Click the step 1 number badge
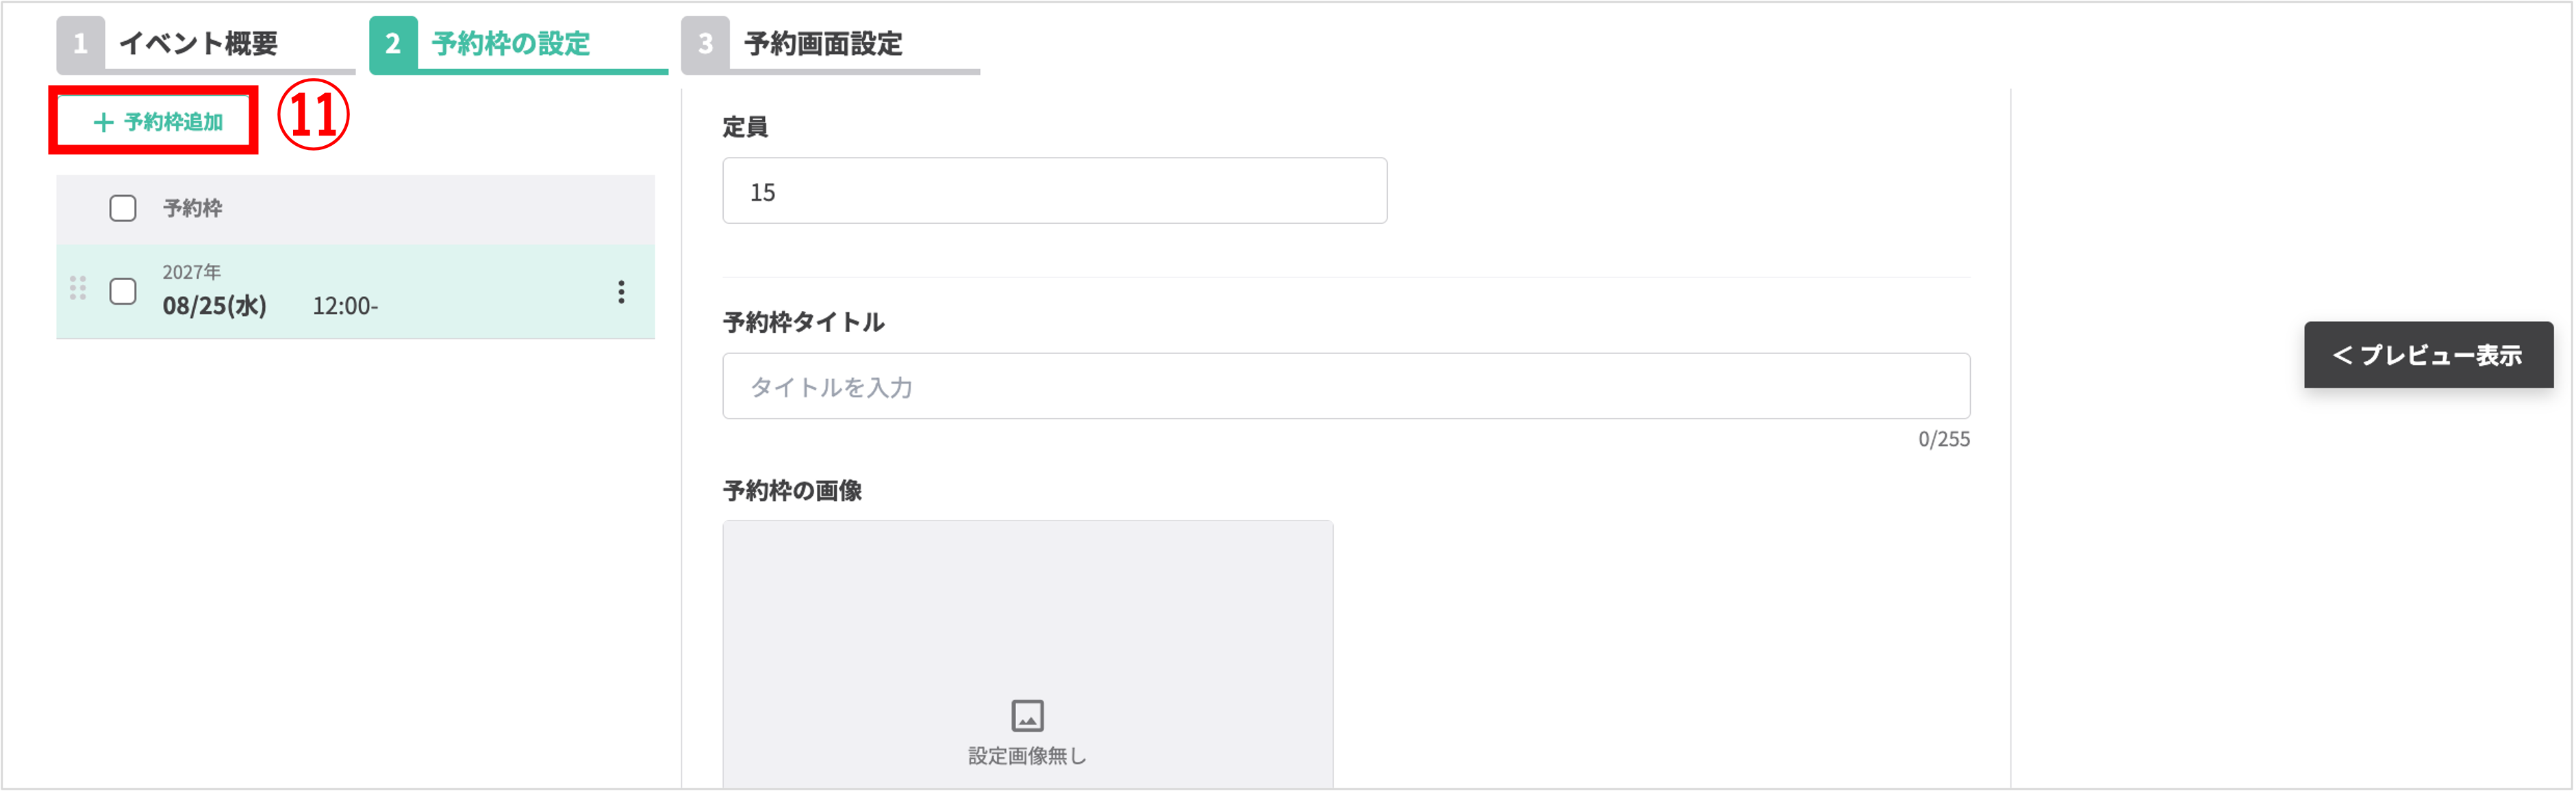The image size is (2576, 791). [x=80, y=44]
